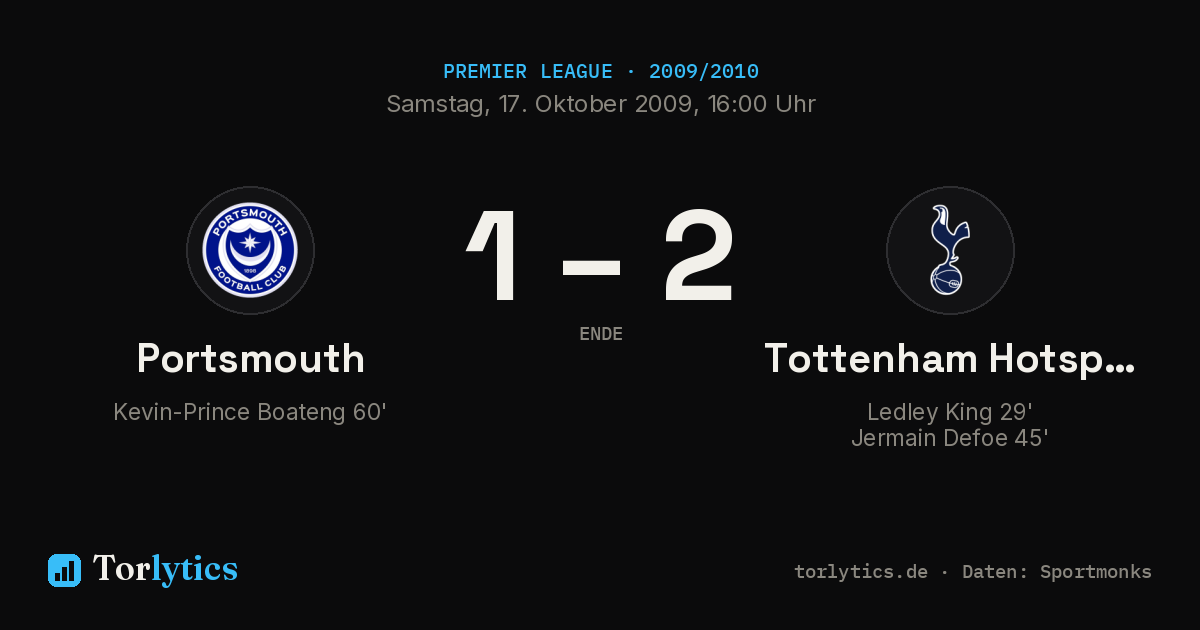Click the Tottenham Hotspur cockerel crest
This screenshot has height=630, width=1200.
(950, 250)
